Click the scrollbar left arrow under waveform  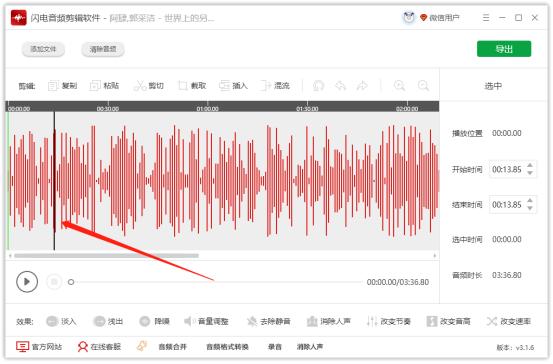click(x=10, y=256)
